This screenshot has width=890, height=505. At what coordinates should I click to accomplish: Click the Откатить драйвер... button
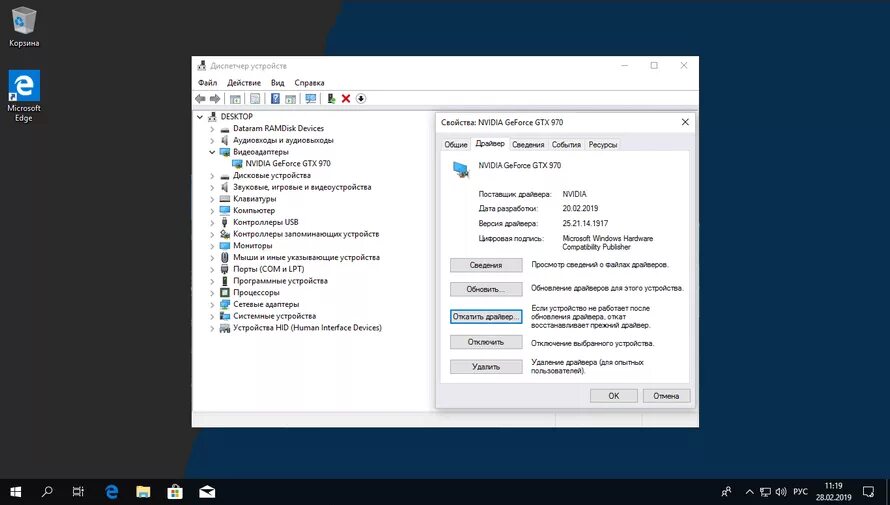pos(486,317)
